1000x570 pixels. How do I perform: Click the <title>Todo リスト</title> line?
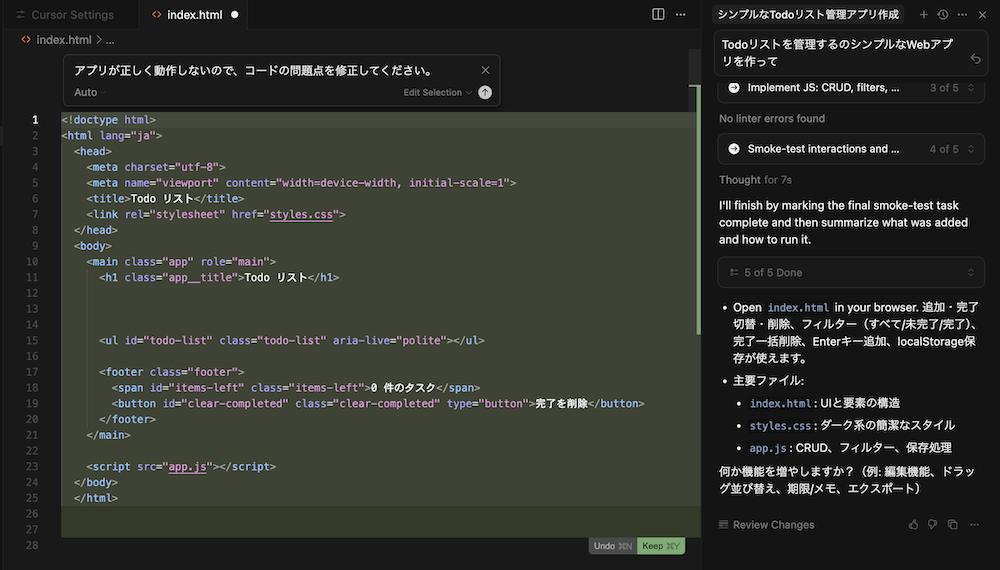pyautogui.click(x=165, y=198)
